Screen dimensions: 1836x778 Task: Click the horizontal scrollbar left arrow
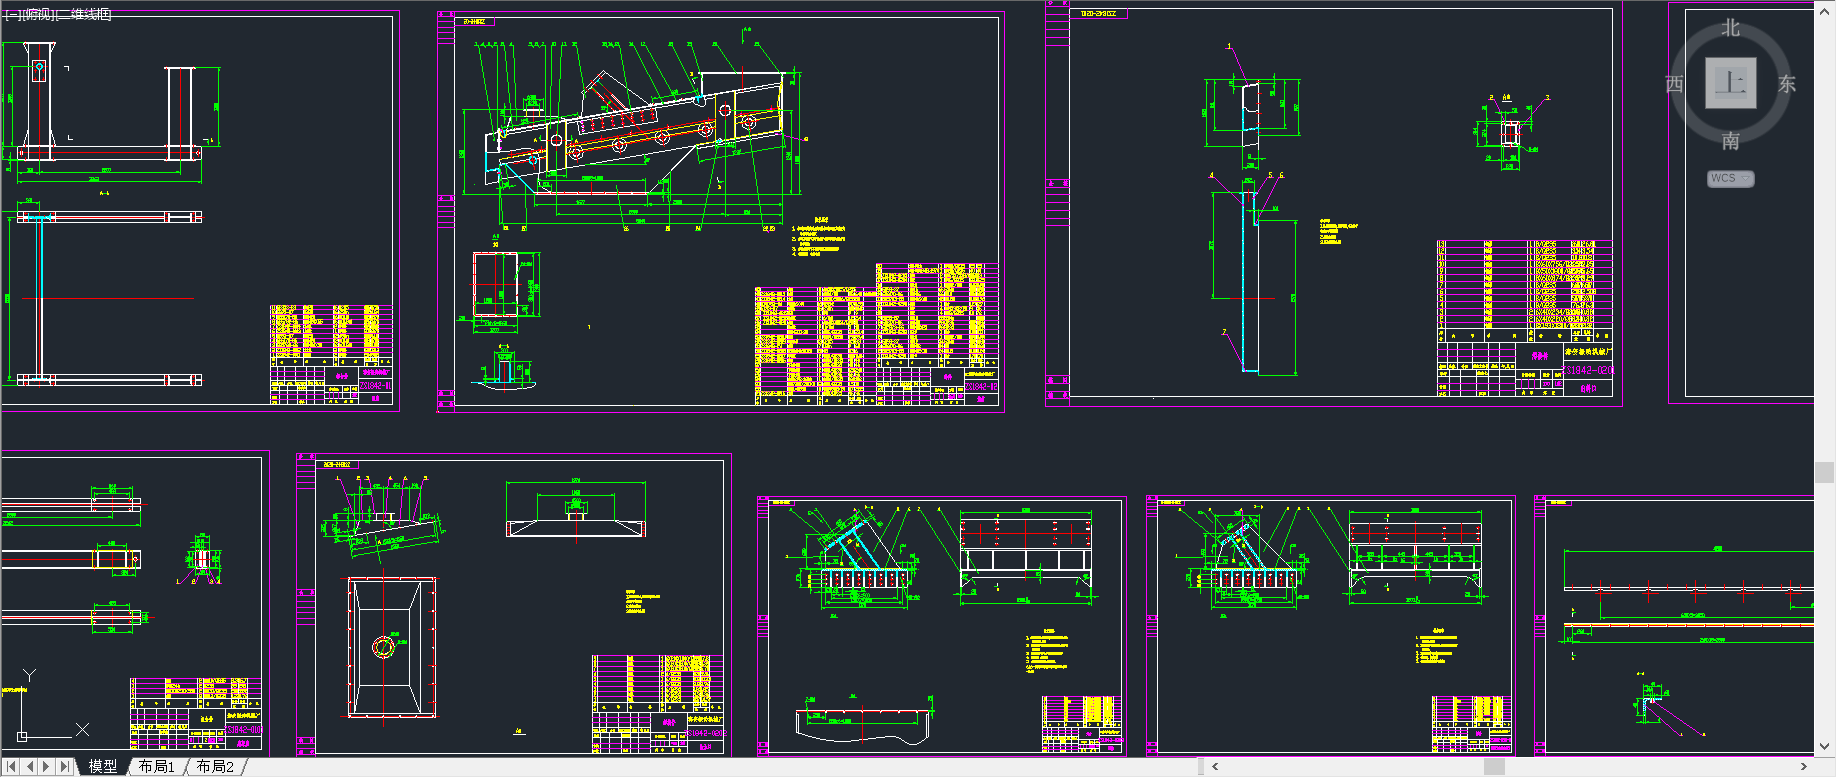click(x=1215, y=767)
